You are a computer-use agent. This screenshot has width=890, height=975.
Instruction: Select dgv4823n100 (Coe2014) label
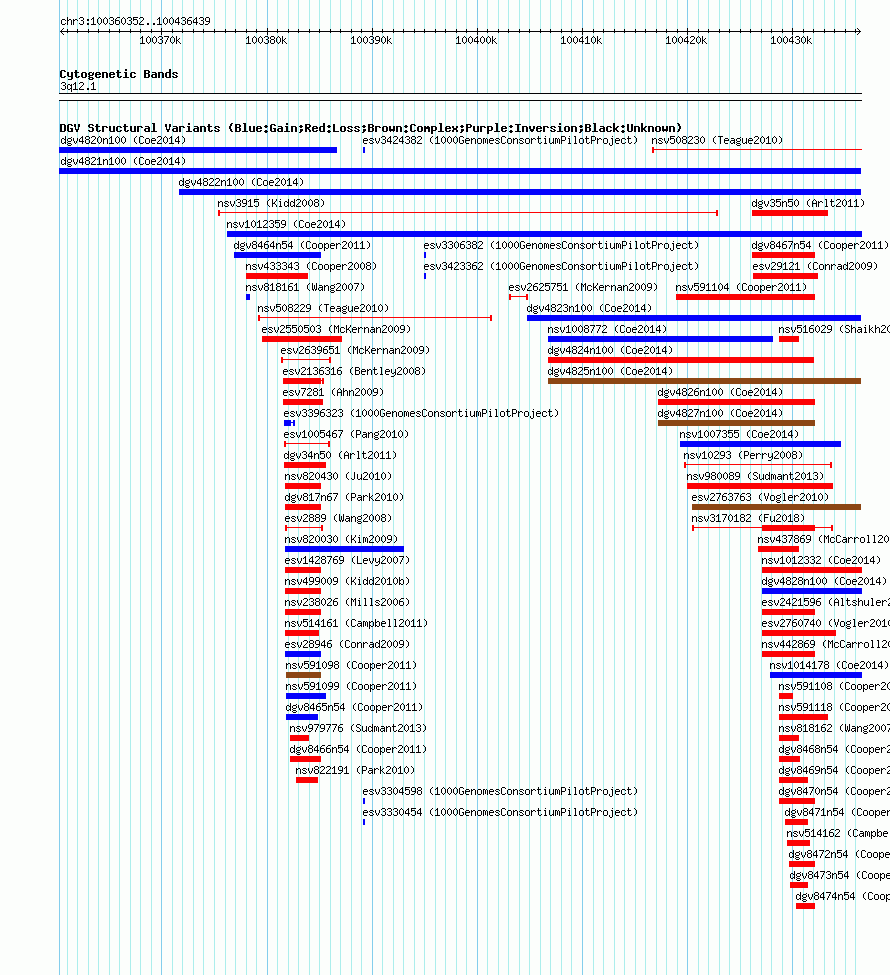tap(589, 308)
